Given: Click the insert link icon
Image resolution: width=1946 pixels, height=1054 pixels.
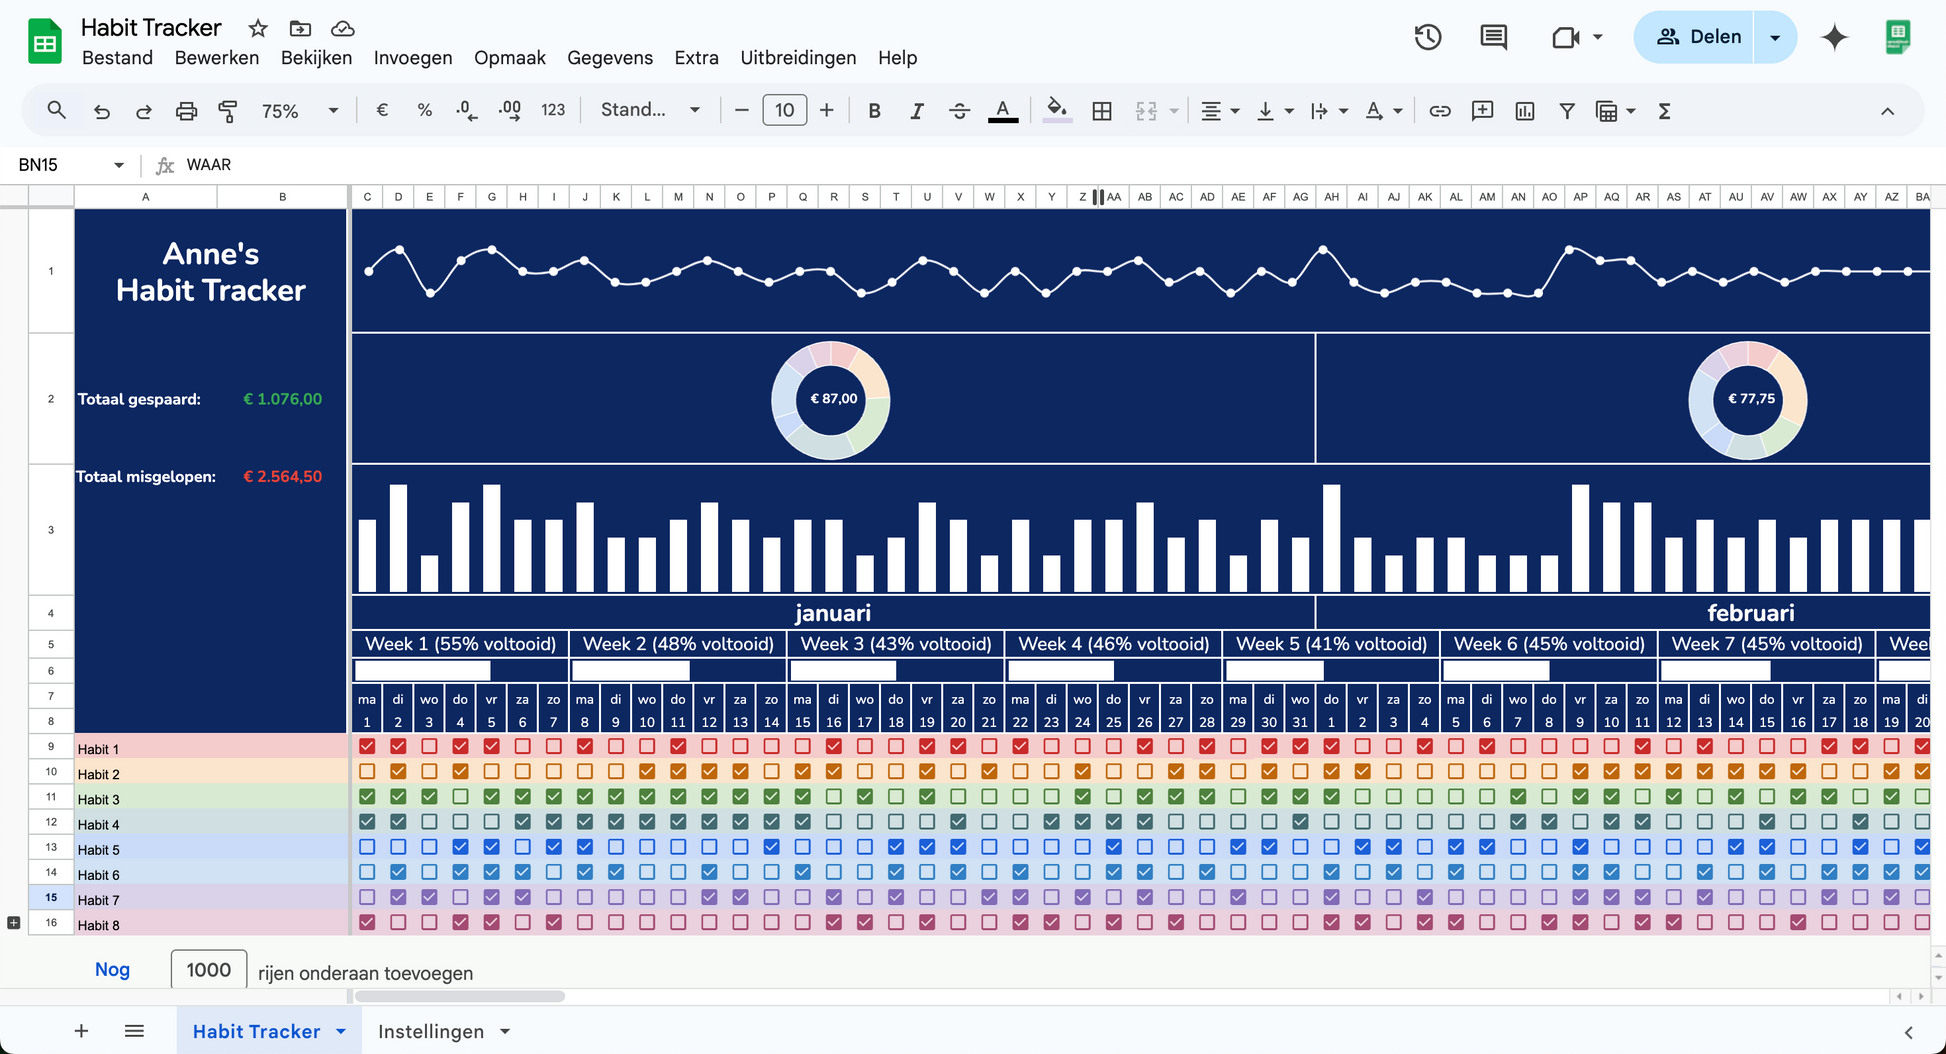Looking at the screenshot, I should tap(1439, 111).
